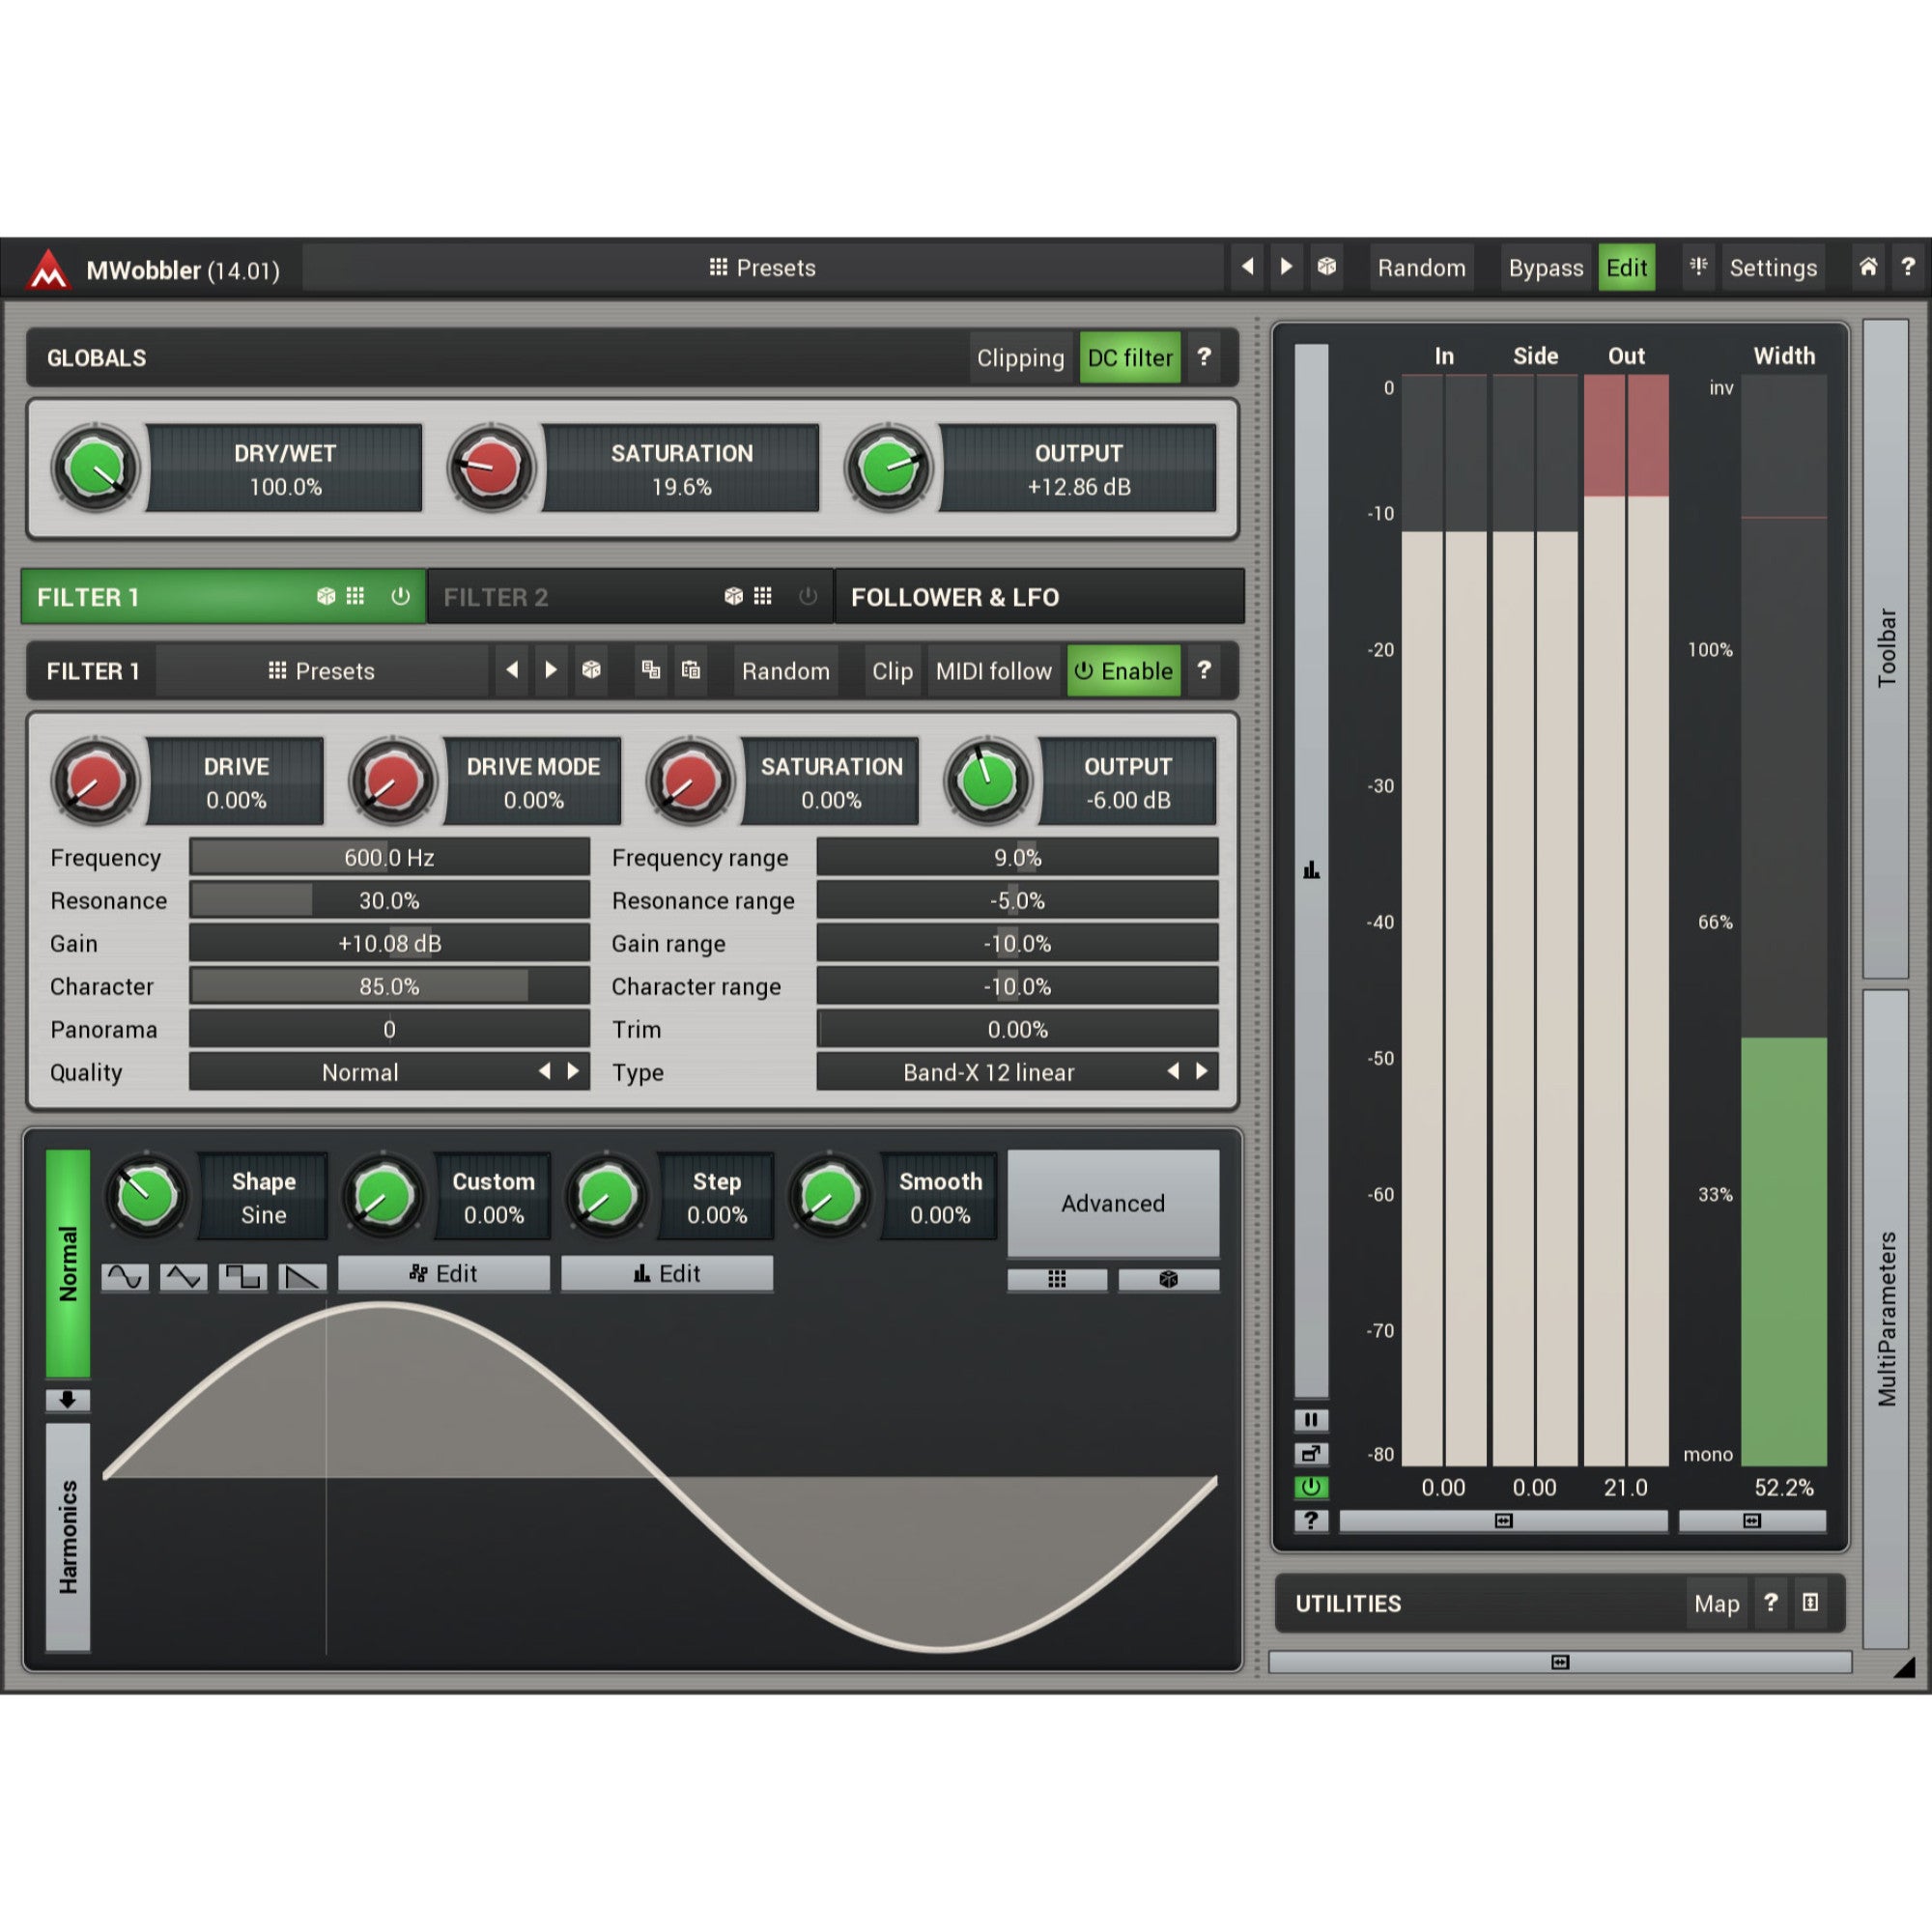Toggle the Clipping option
The image size is (1932, 1932).
click(1020, 357)
